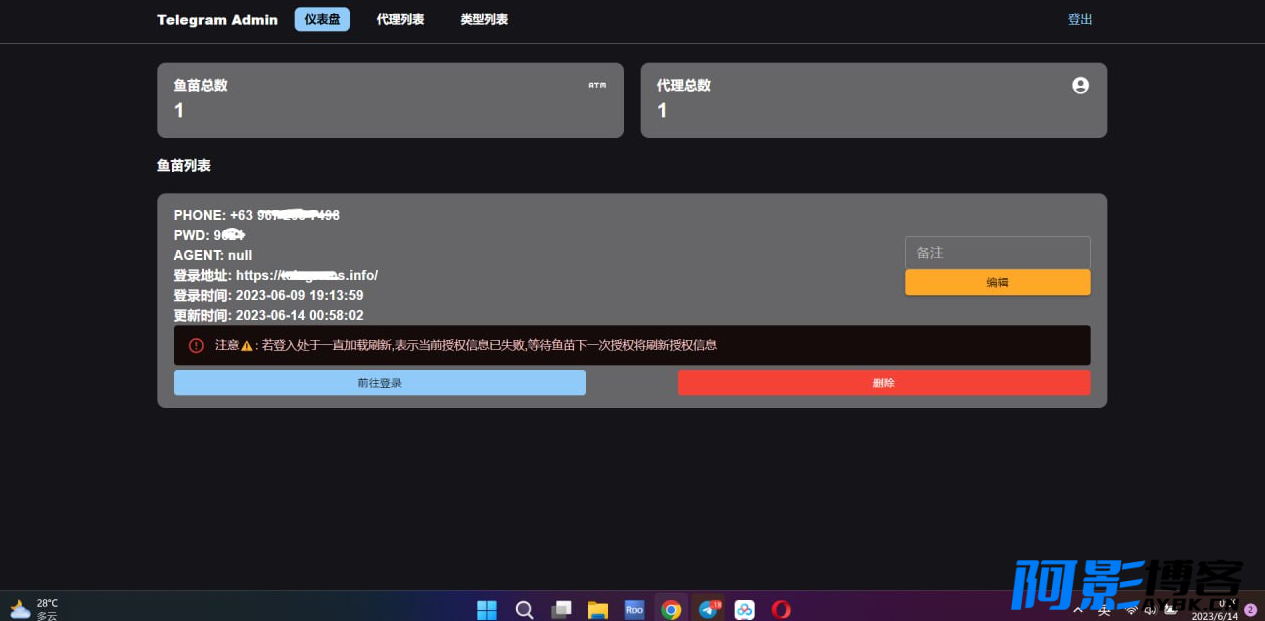This screenshot has height=621, width=1265.
Task: Open the 类型列表 tab
Action: [x=484, y=19]
